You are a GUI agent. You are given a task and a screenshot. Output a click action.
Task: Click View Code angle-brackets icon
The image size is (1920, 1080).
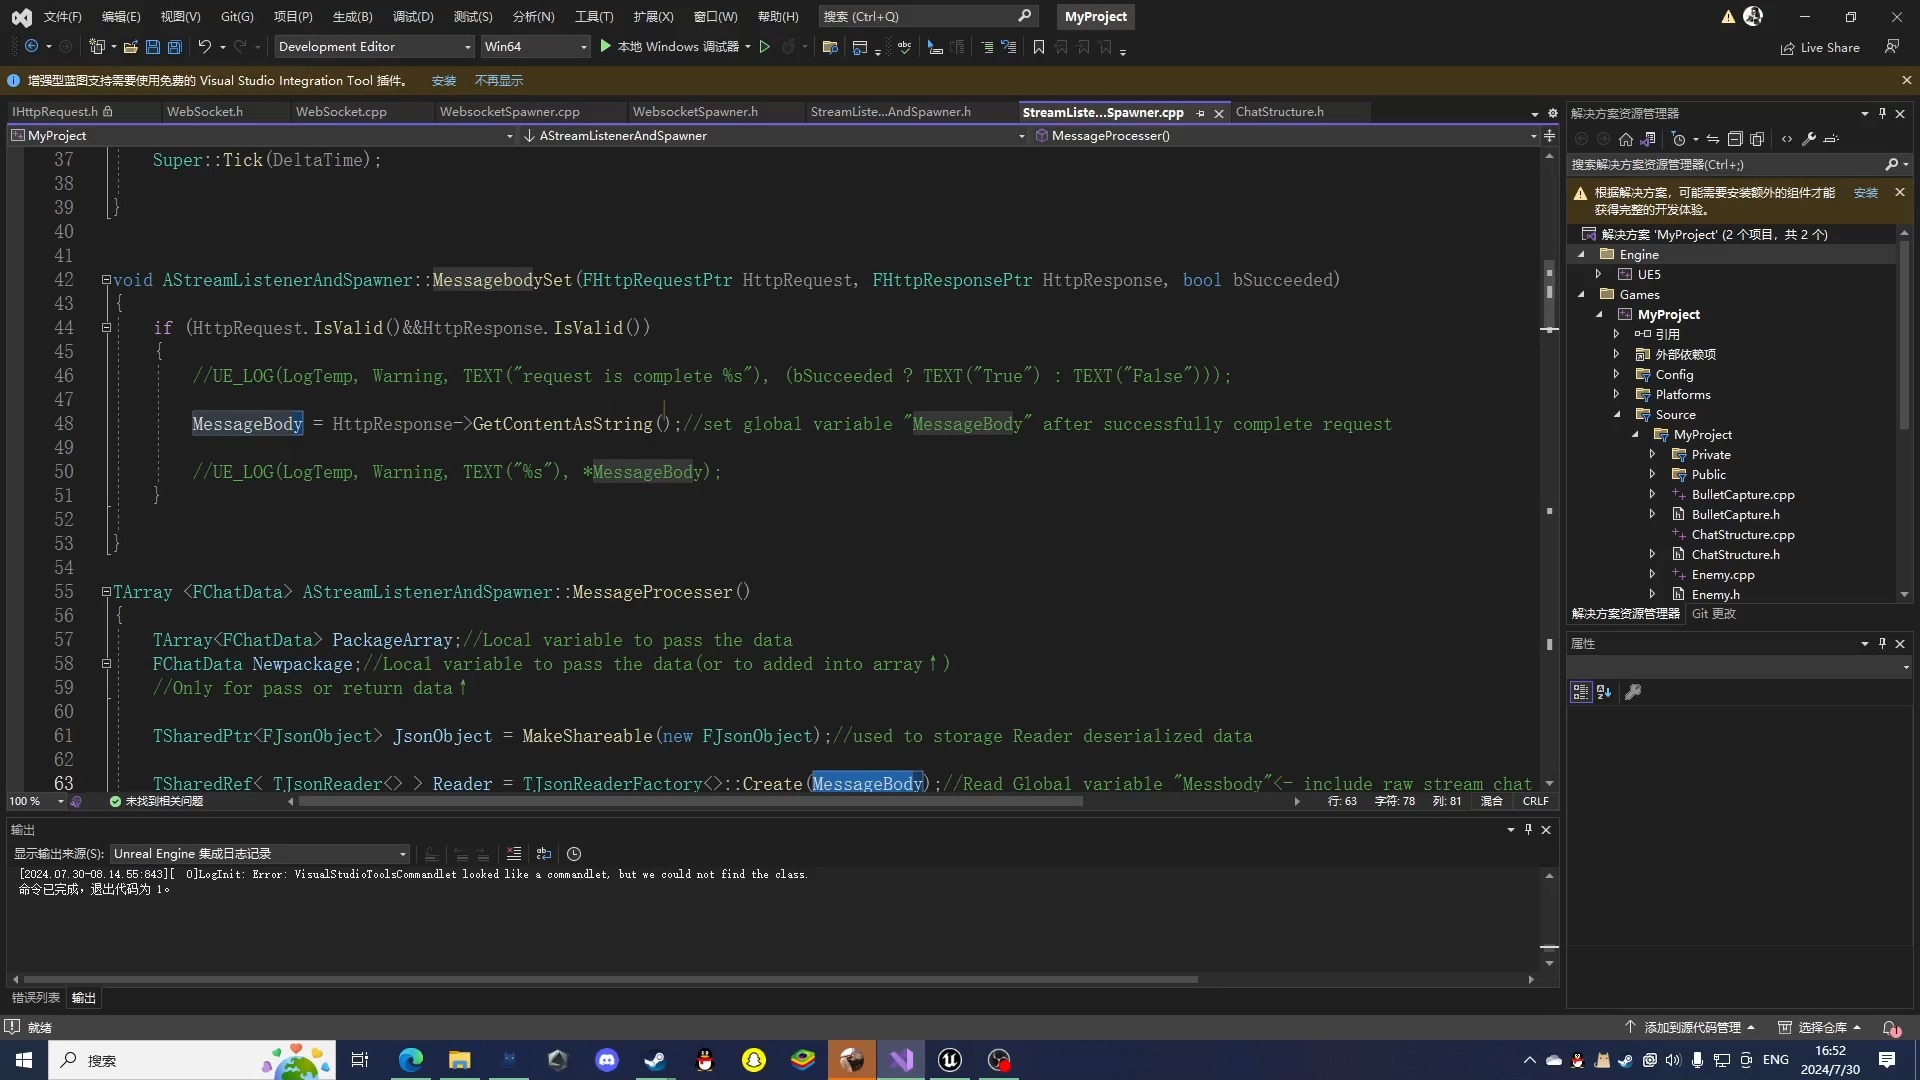pyautogui.click(x=1787, y=139)
